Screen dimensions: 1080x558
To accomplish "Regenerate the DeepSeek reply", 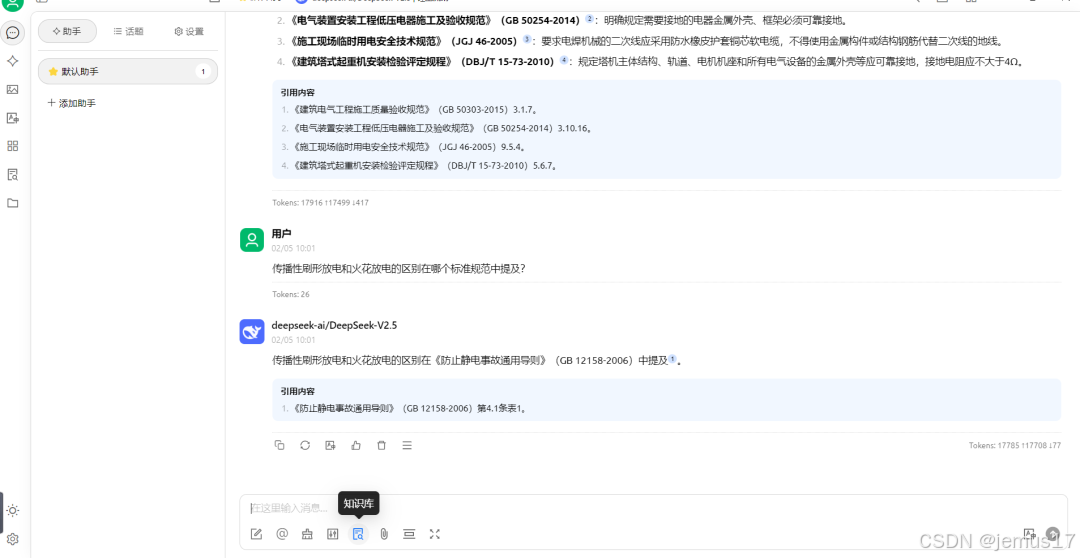I will (305, 446).
